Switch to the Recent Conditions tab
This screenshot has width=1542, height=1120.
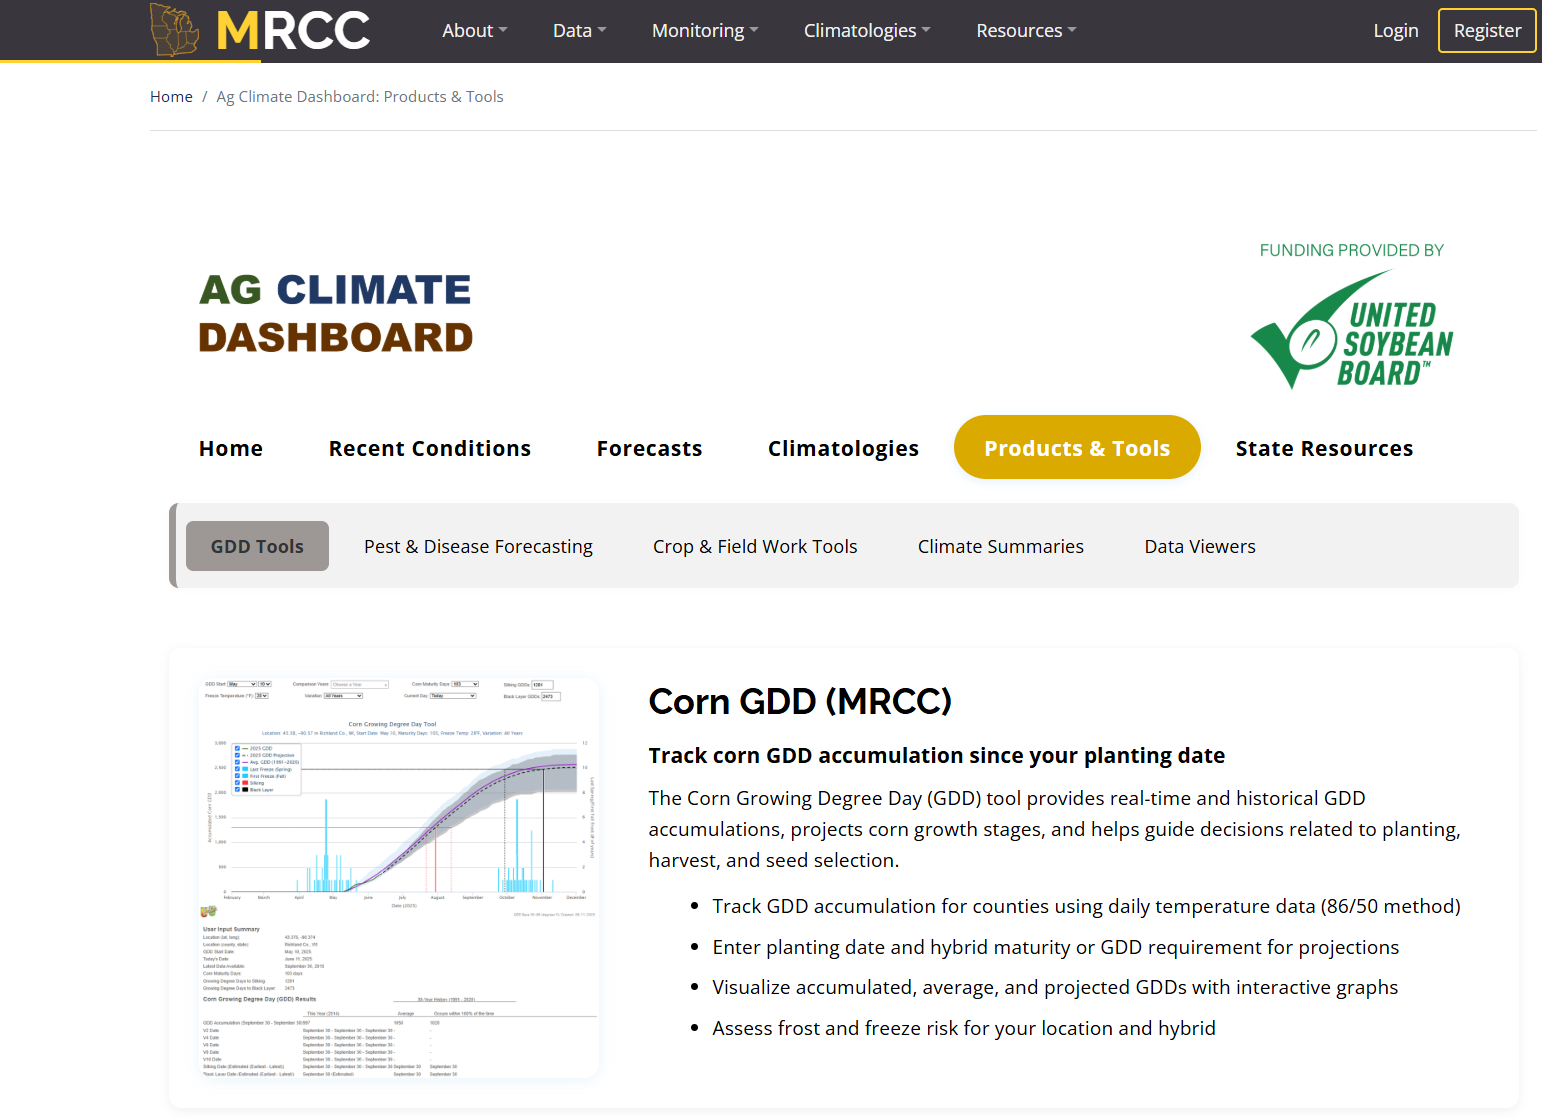coord(430,448)
